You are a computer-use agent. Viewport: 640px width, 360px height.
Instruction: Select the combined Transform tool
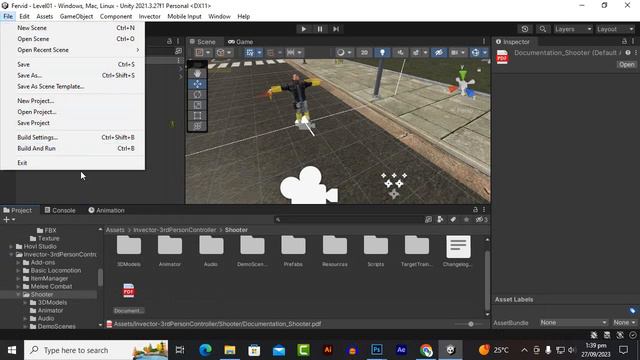coord(197,126)
